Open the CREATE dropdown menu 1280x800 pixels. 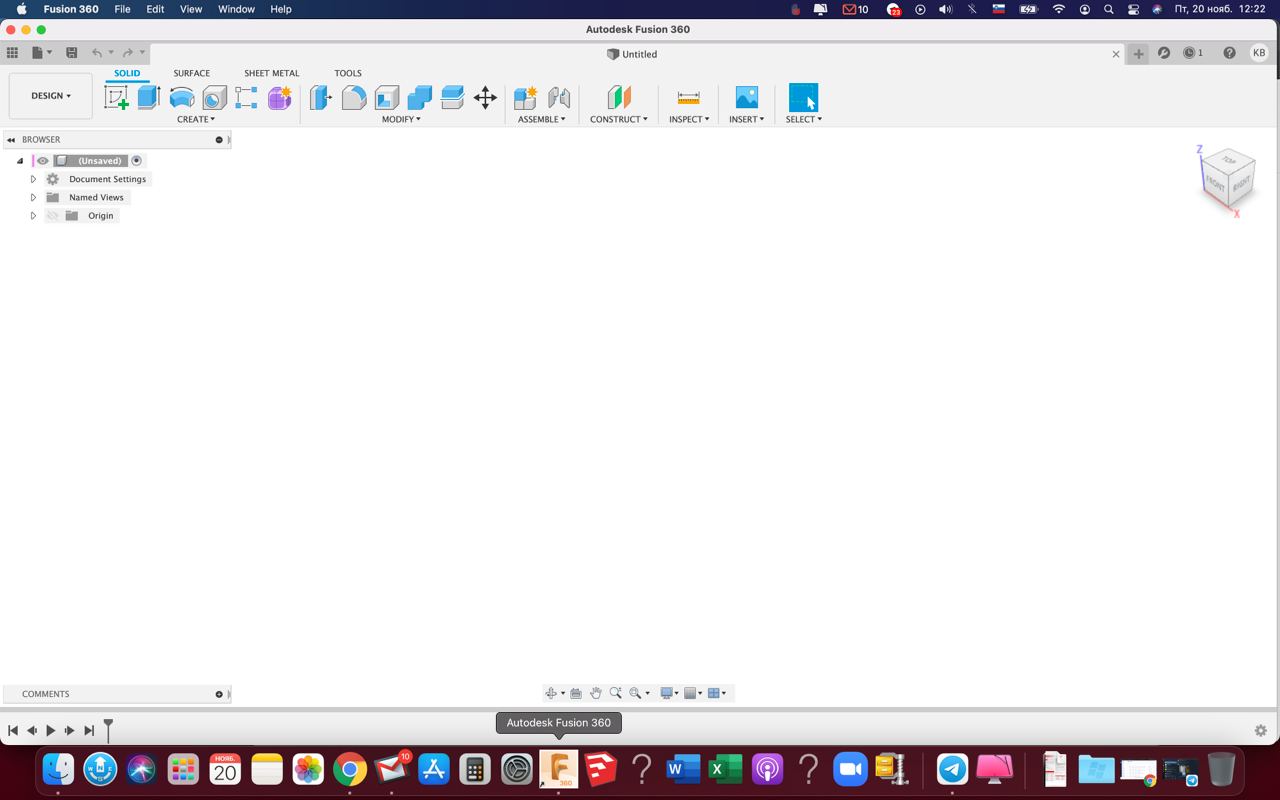(x=196, y=119)
